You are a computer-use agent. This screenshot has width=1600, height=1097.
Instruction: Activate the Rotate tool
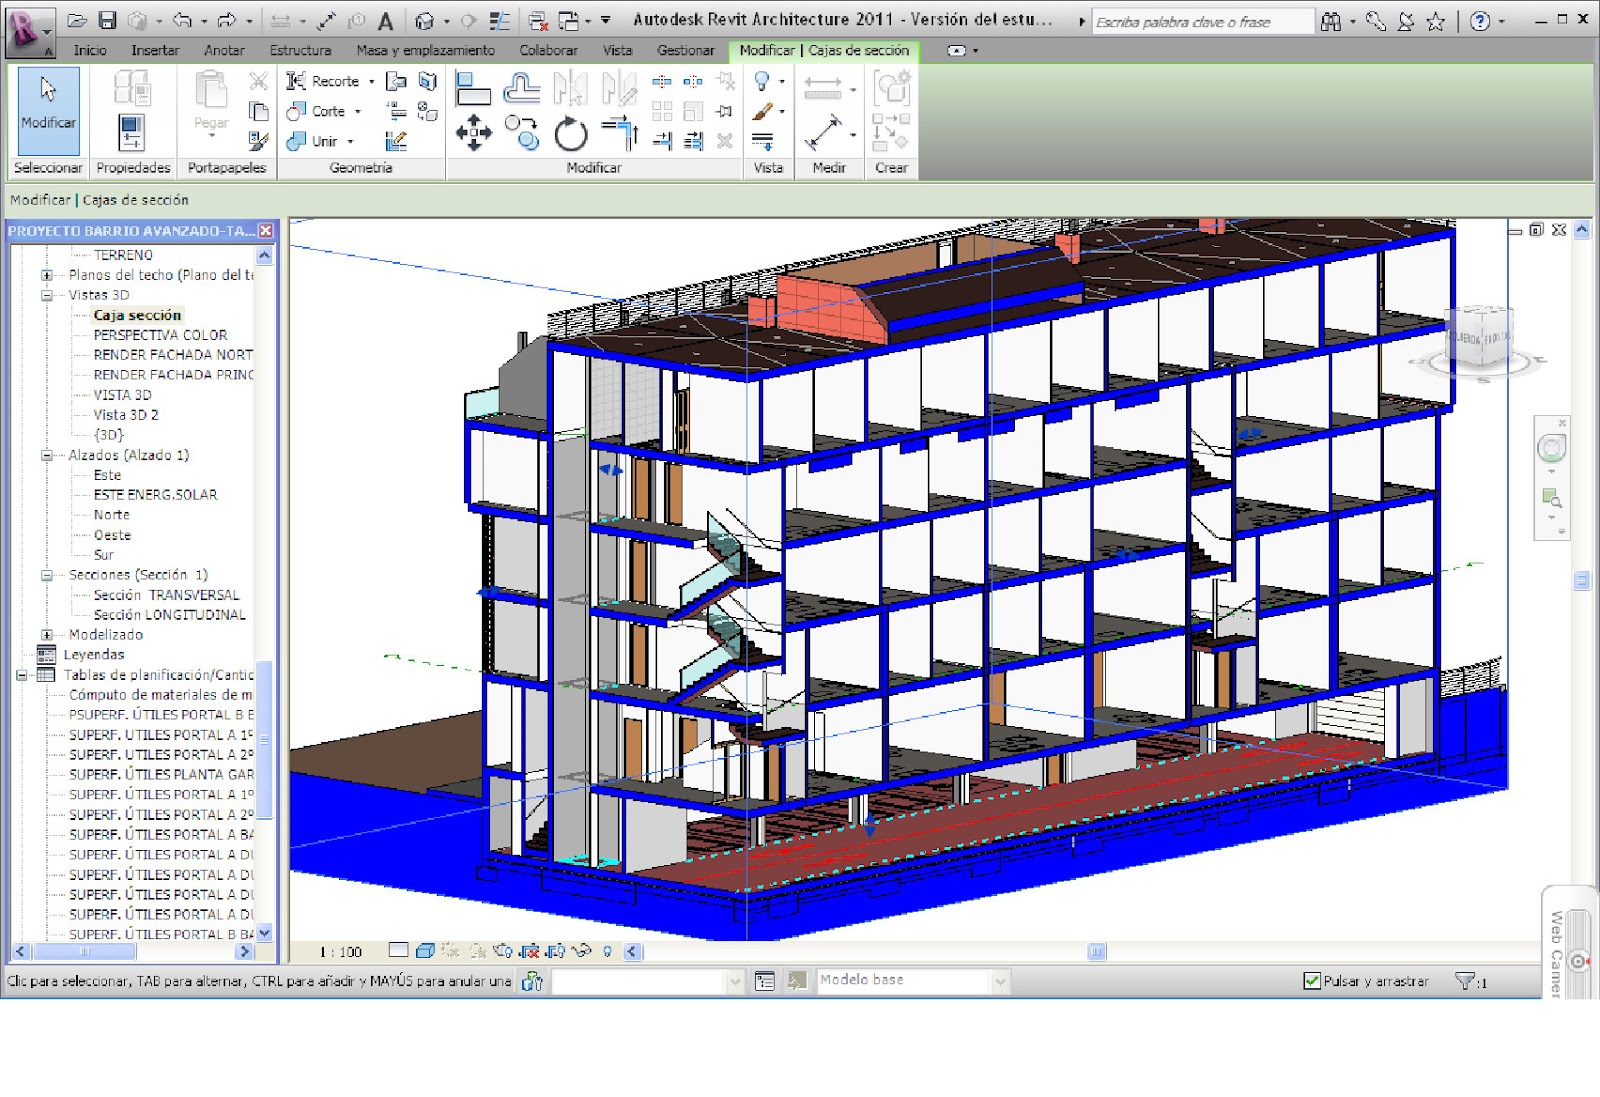[x=570, y=132]
